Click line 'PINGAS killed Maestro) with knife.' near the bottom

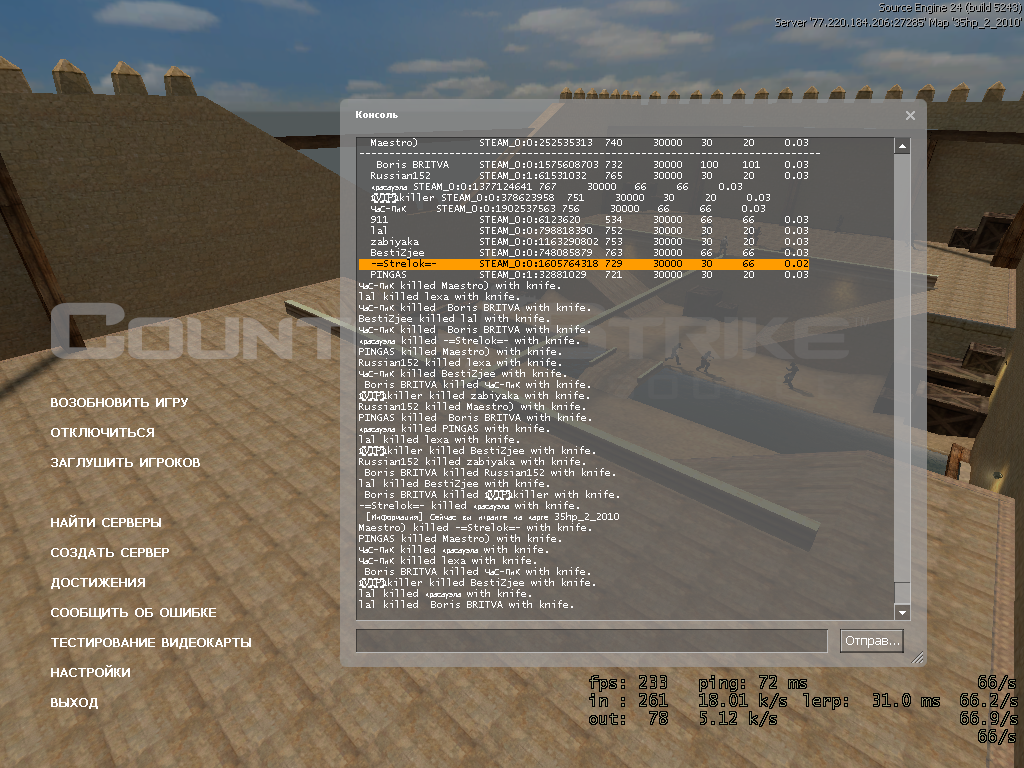(x=460, y=539)
